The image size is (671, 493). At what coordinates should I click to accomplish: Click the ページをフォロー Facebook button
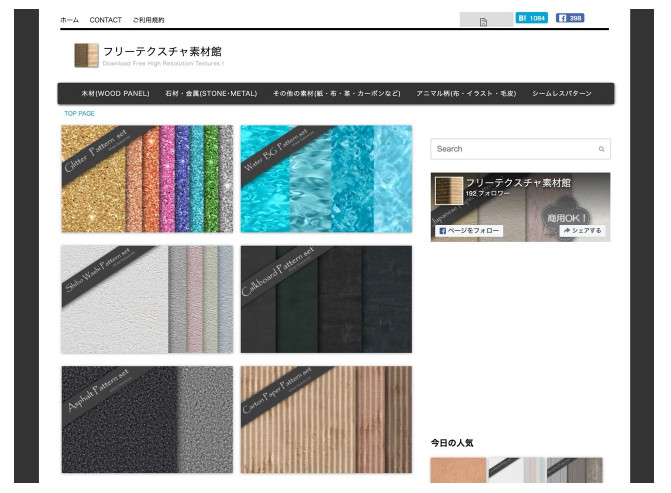coord(469,231)
